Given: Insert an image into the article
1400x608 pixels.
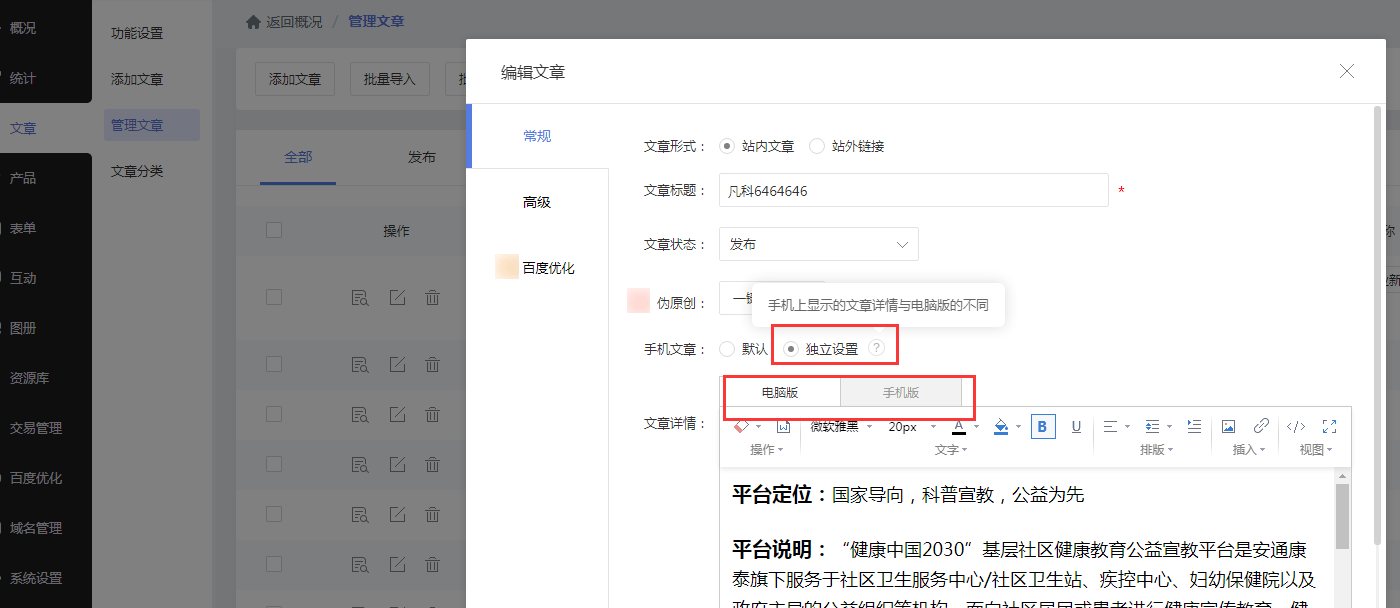Looking at the screenshot, I should click(1229, 426).
